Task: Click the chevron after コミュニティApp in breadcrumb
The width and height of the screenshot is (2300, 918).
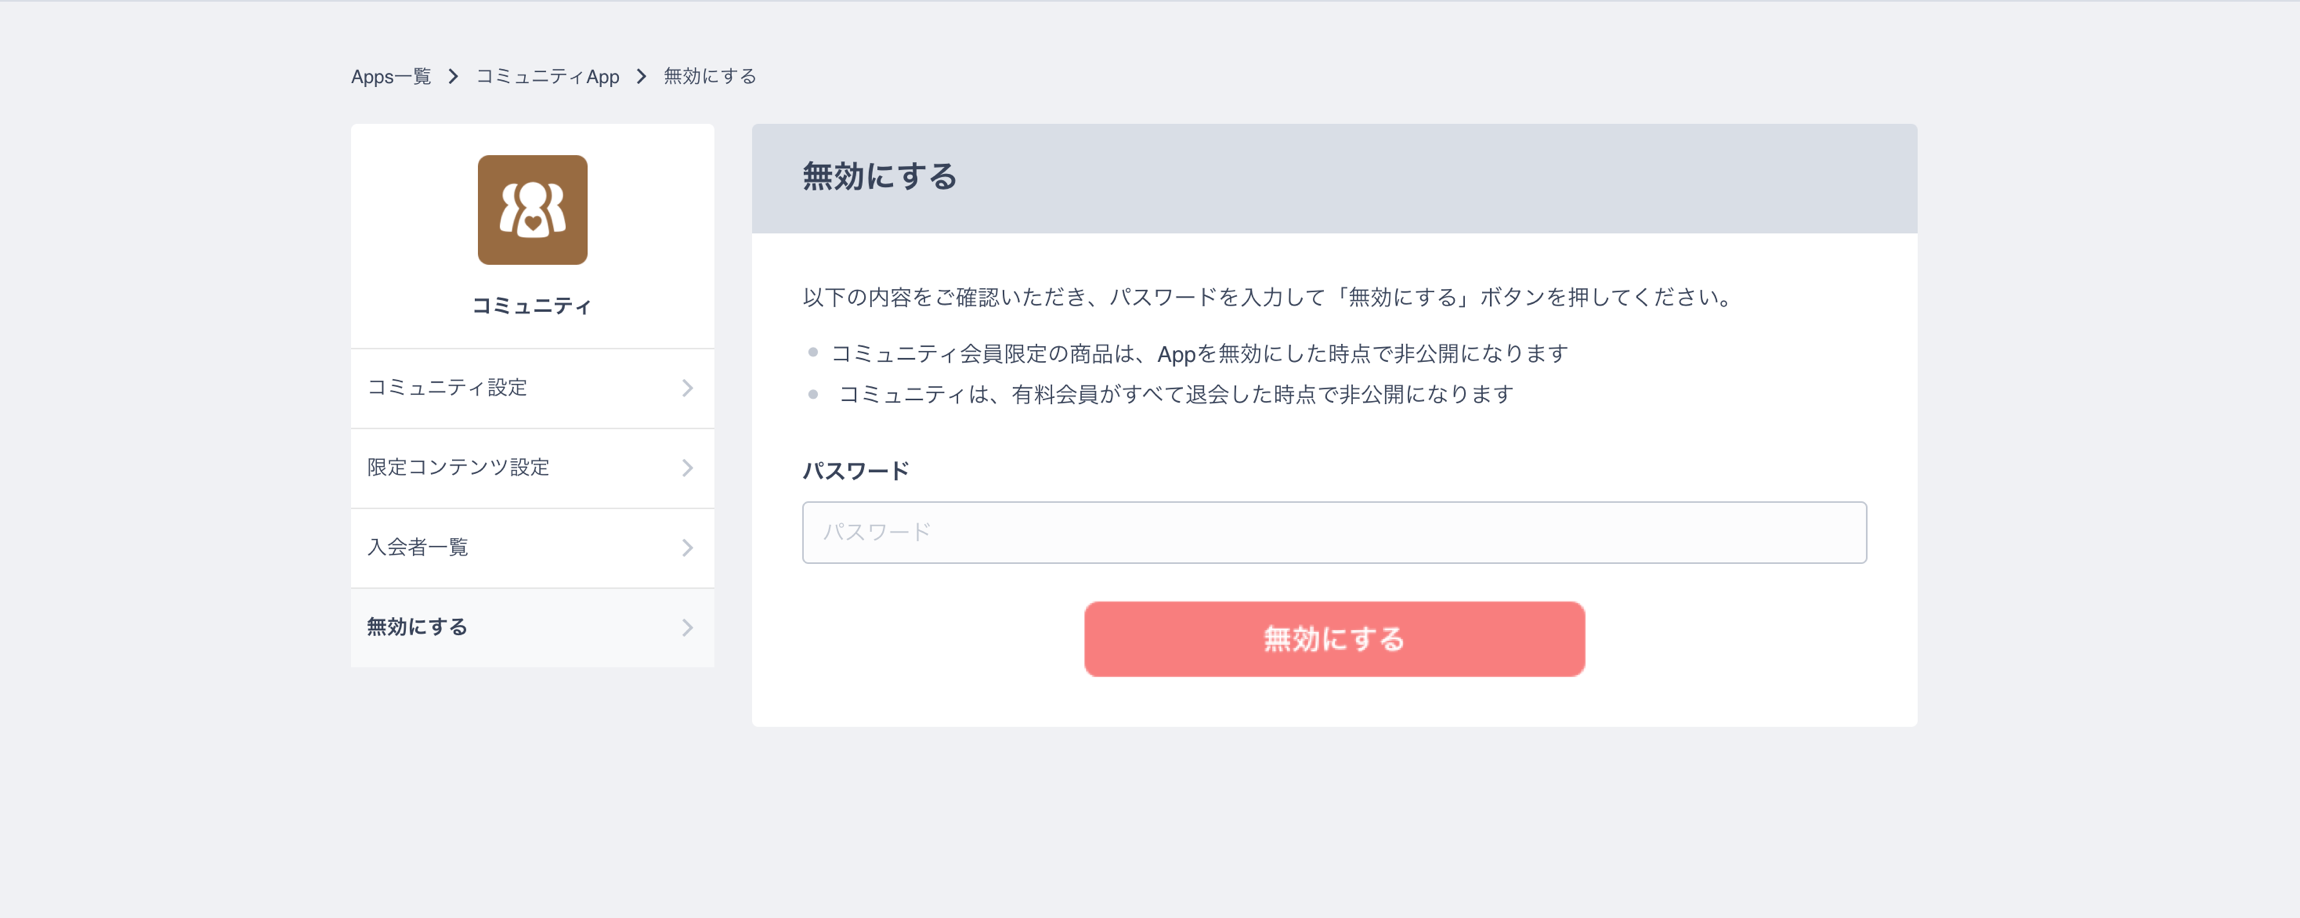Action: (642, 77)
